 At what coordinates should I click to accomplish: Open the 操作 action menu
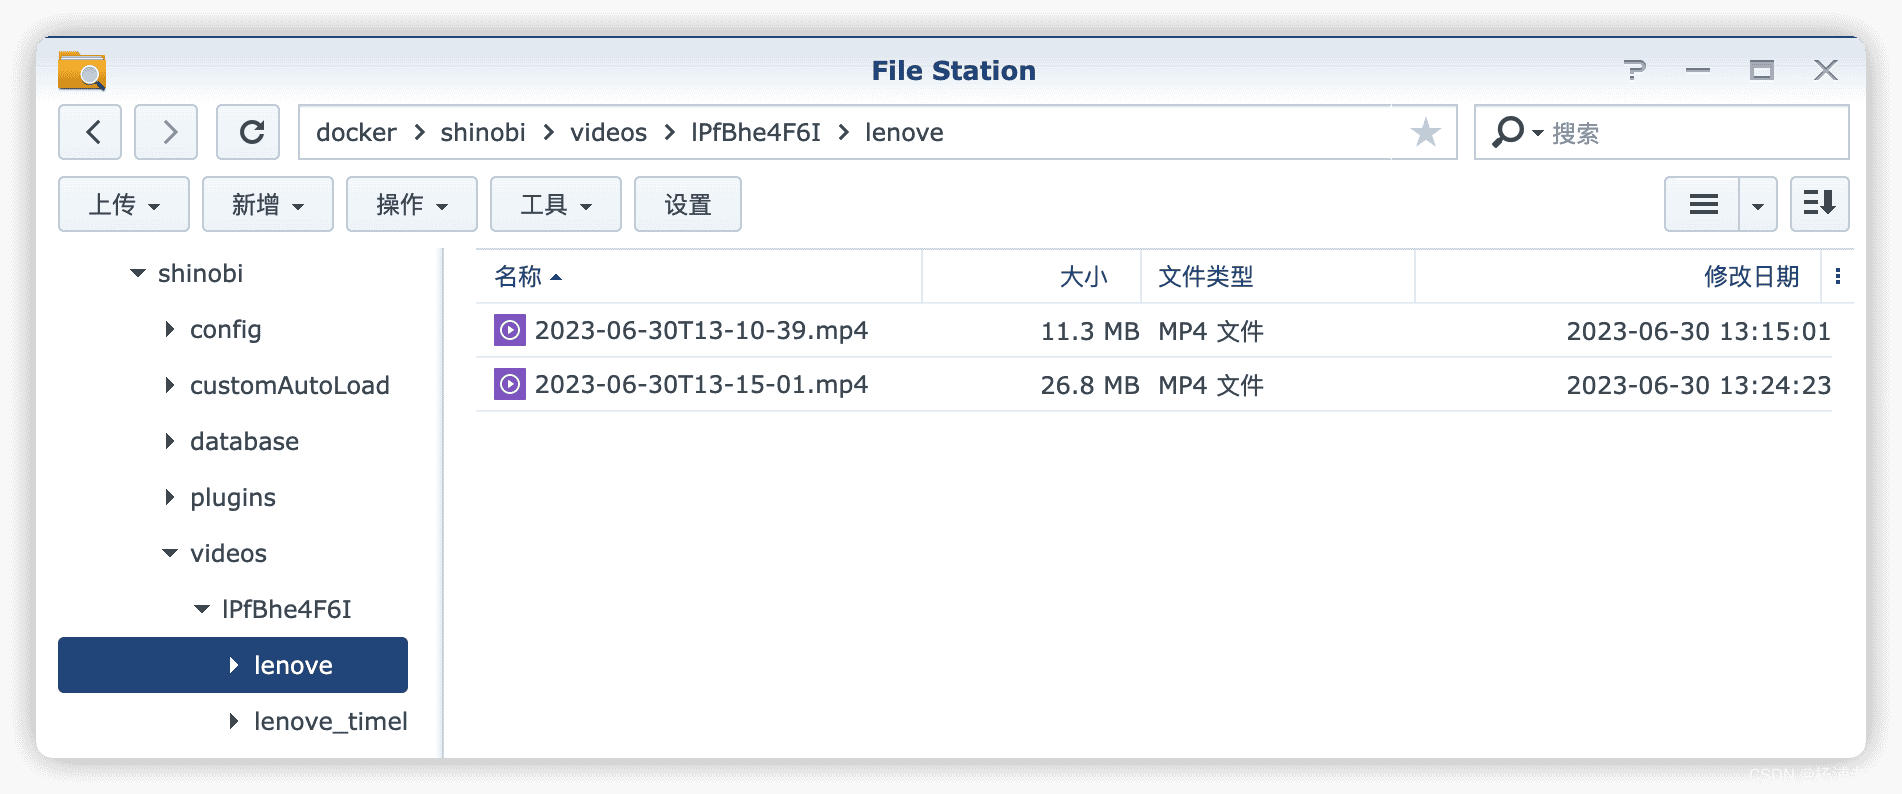pos(411,204)
